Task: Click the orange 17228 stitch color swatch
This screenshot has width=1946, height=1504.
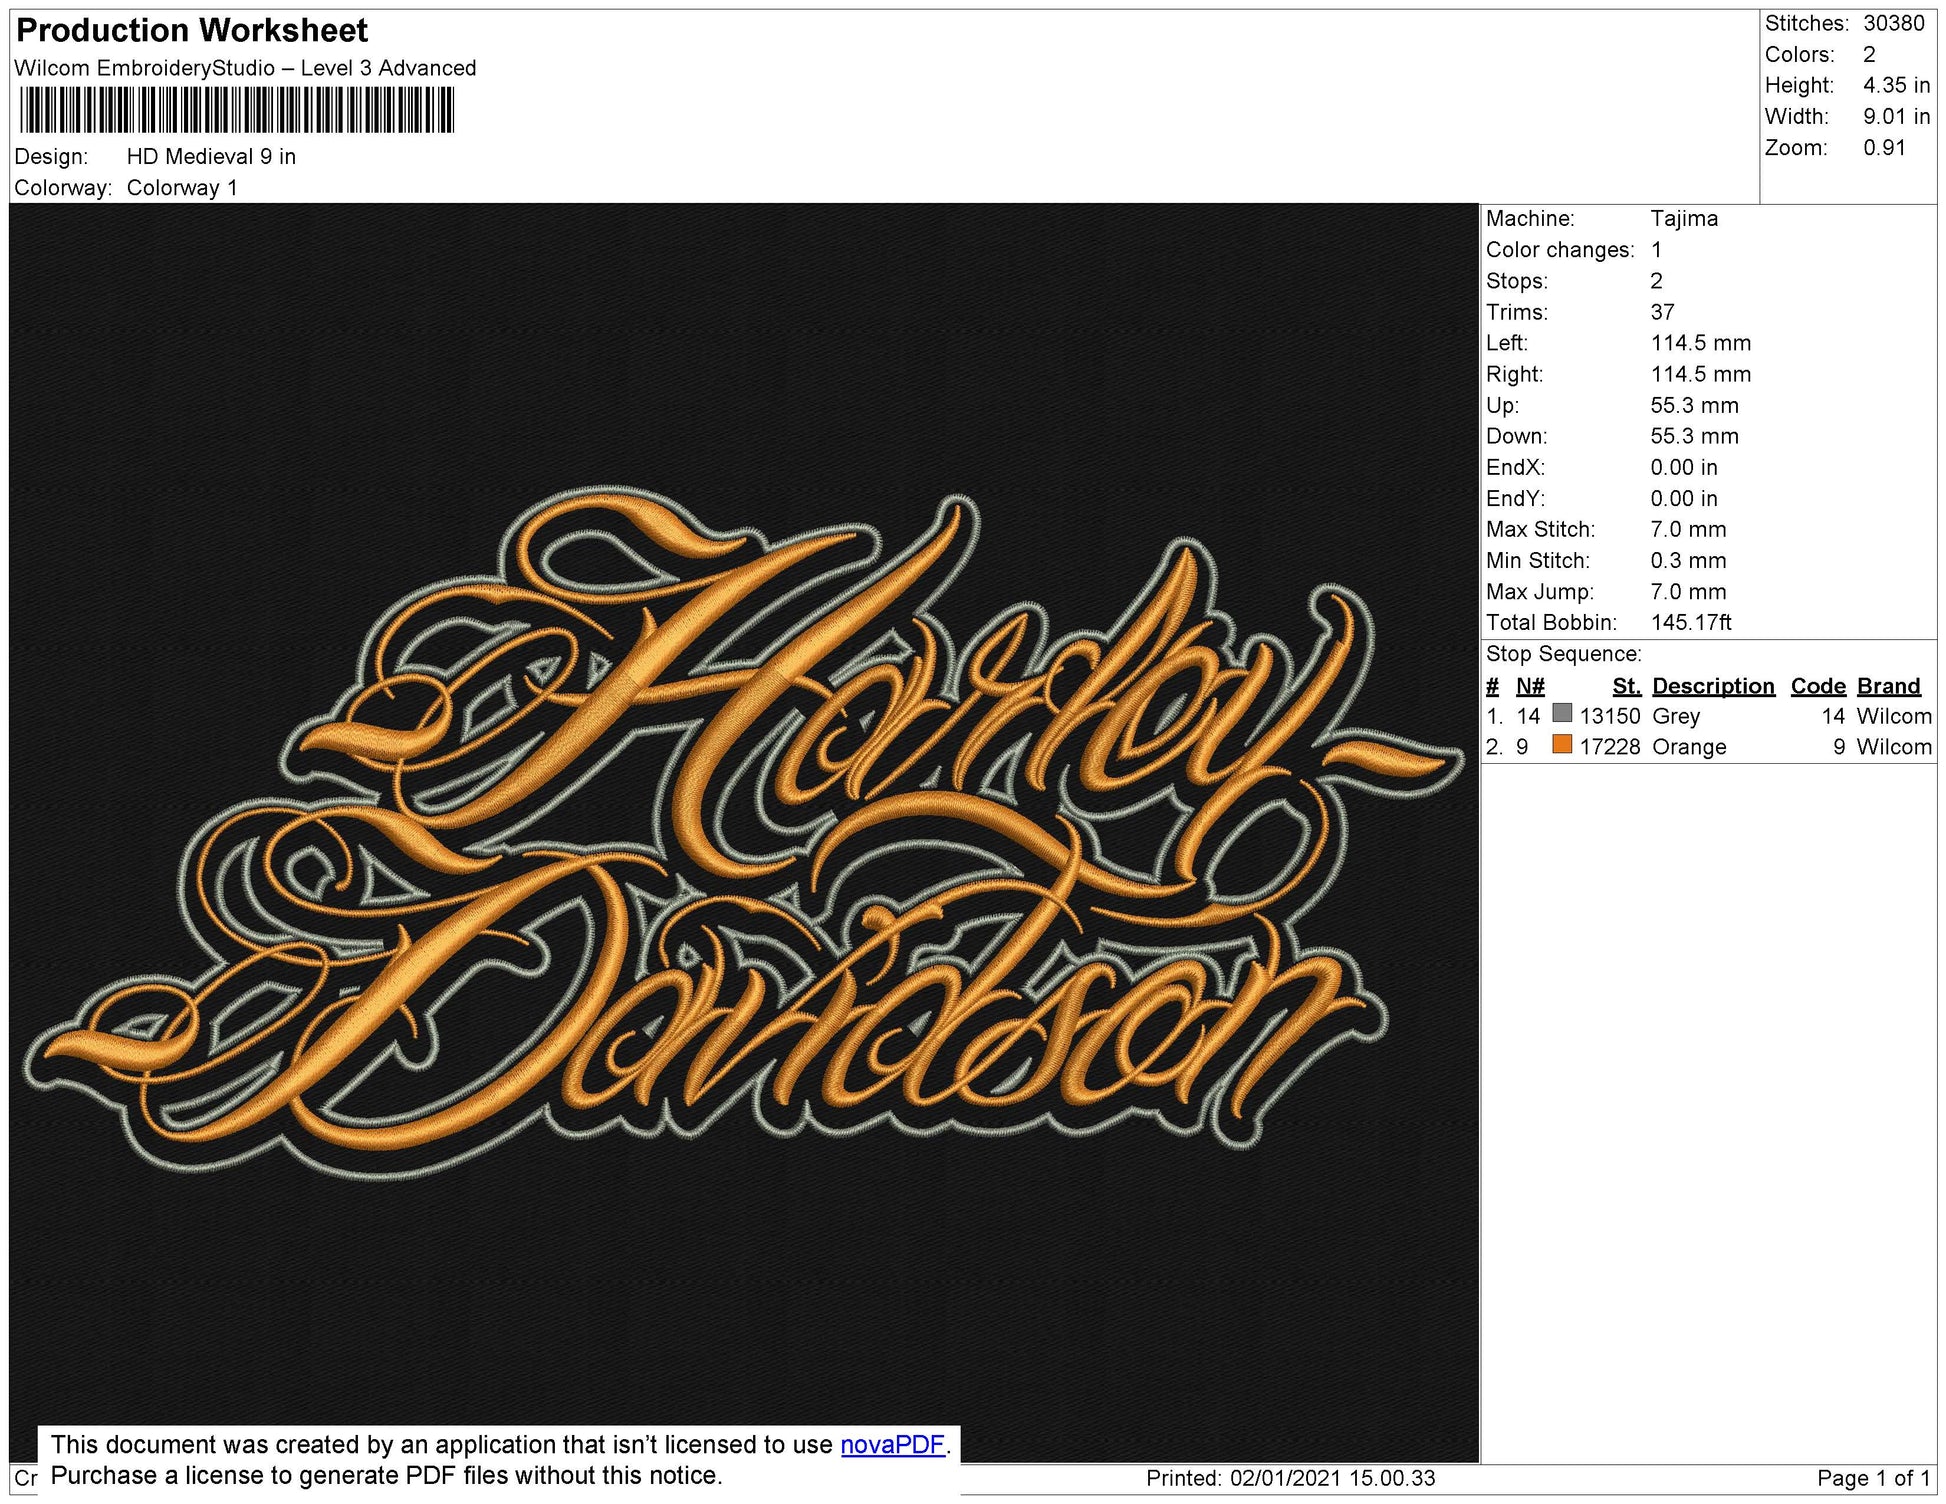Action: (1614, 747)
